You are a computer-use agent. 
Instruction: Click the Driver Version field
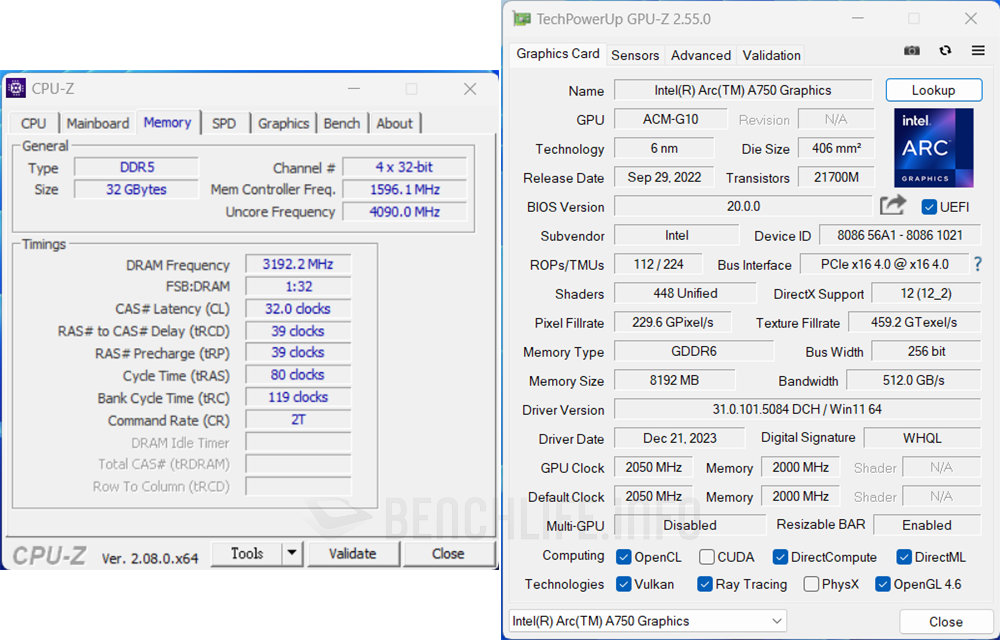797,409
